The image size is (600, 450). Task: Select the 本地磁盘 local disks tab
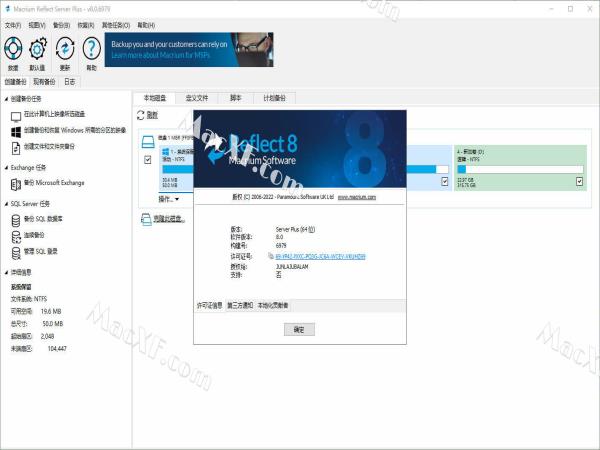point(155,98)
